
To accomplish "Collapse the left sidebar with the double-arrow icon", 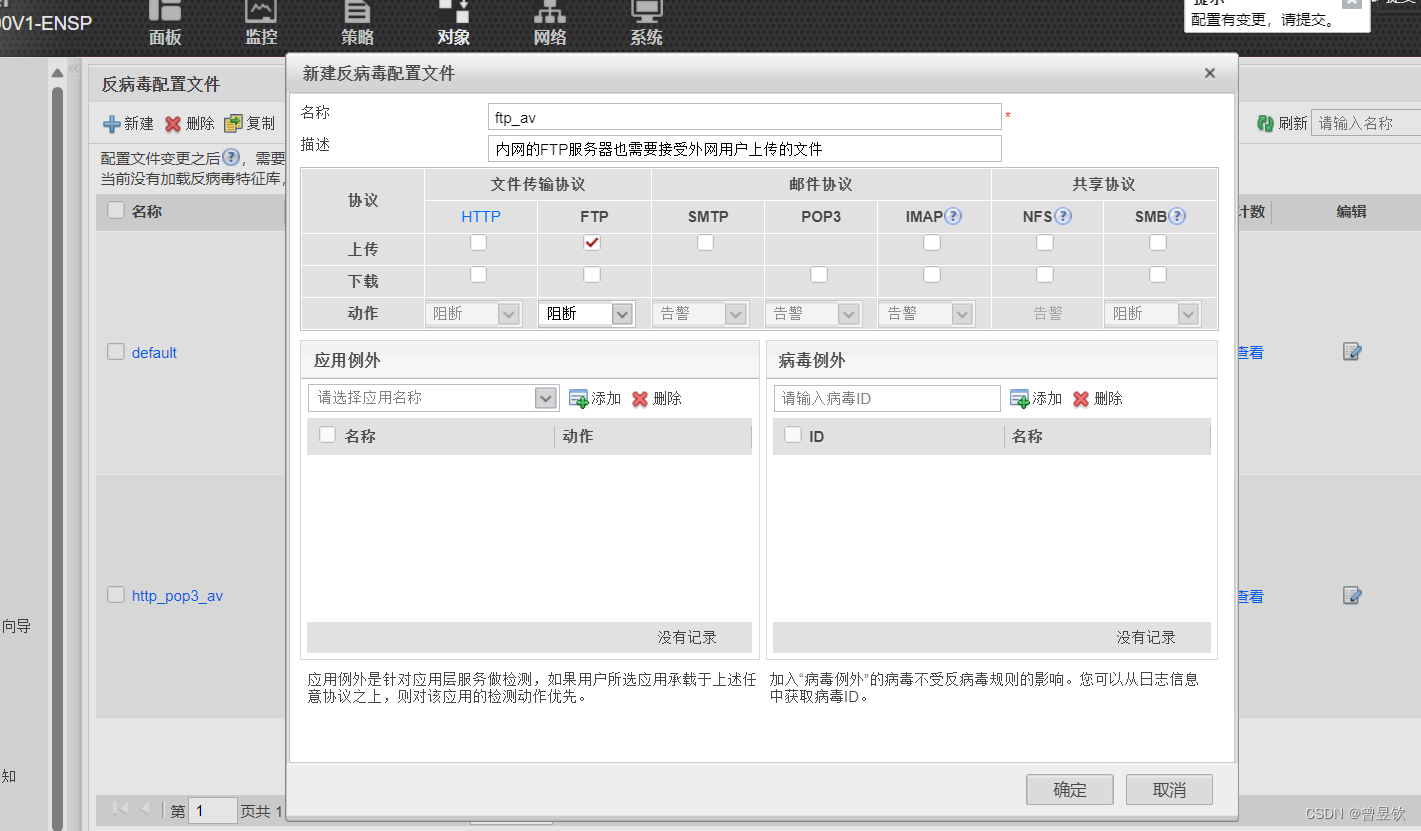I will (73, 70).
